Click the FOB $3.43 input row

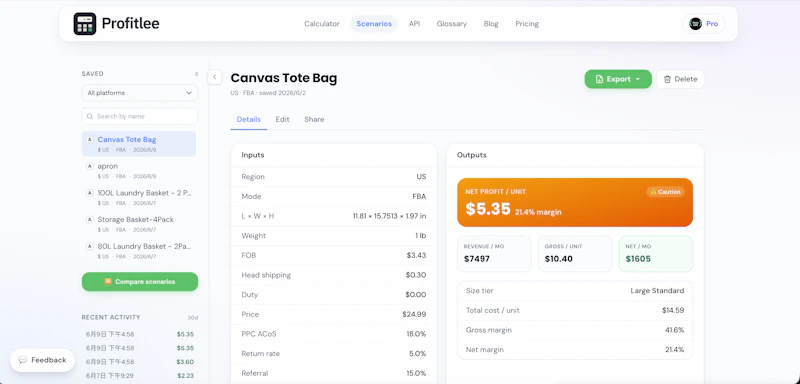[334, 255]
